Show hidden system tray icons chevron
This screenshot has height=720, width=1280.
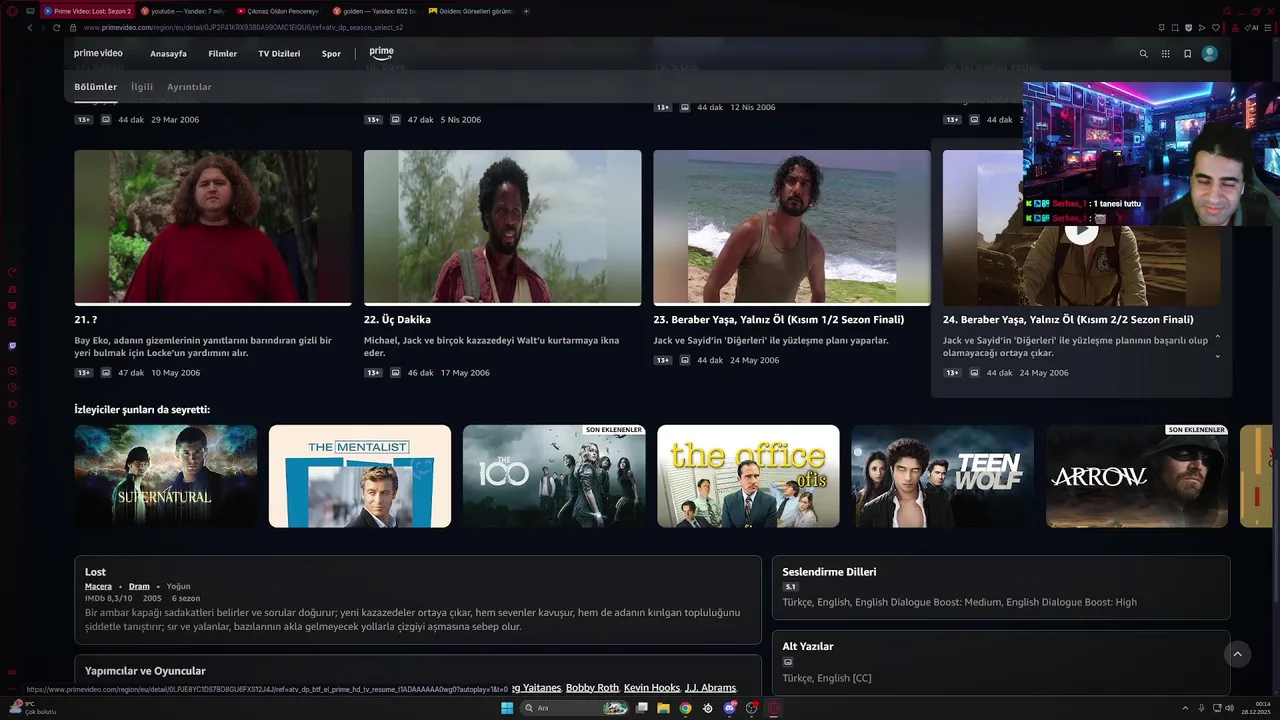tap(1185, 708)
